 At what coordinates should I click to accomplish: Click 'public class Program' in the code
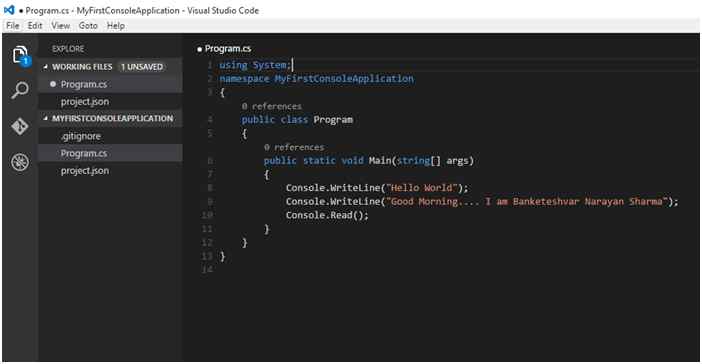[297, 120]
